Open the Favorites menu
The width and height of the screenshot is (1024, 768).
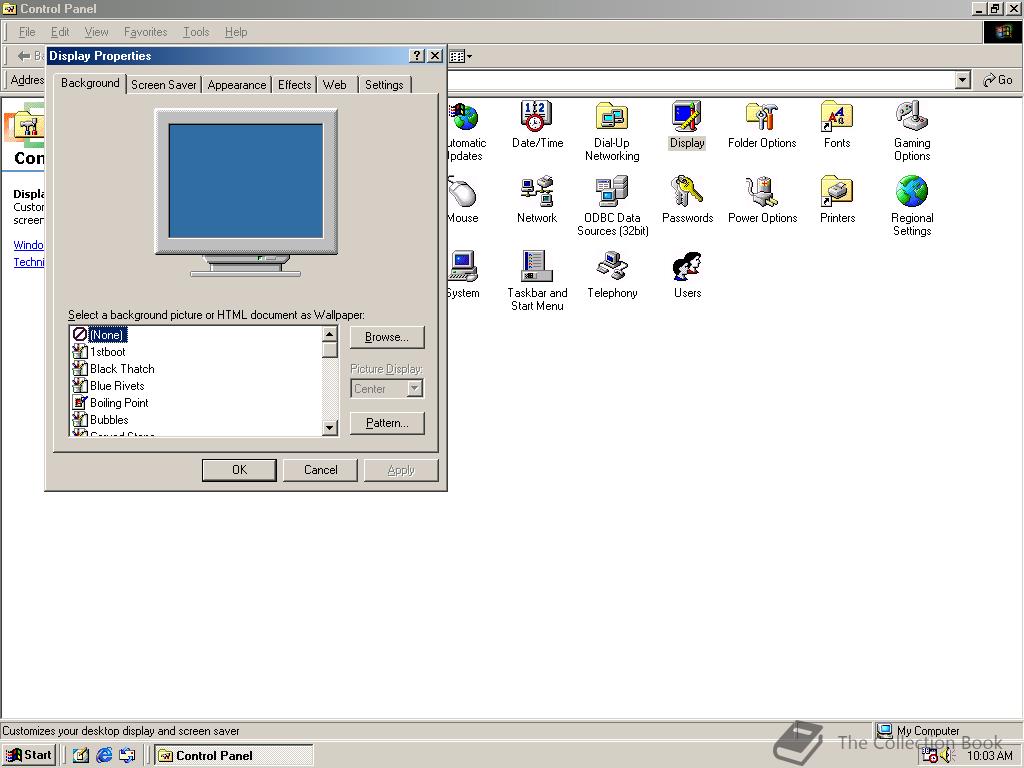point(145,32)
